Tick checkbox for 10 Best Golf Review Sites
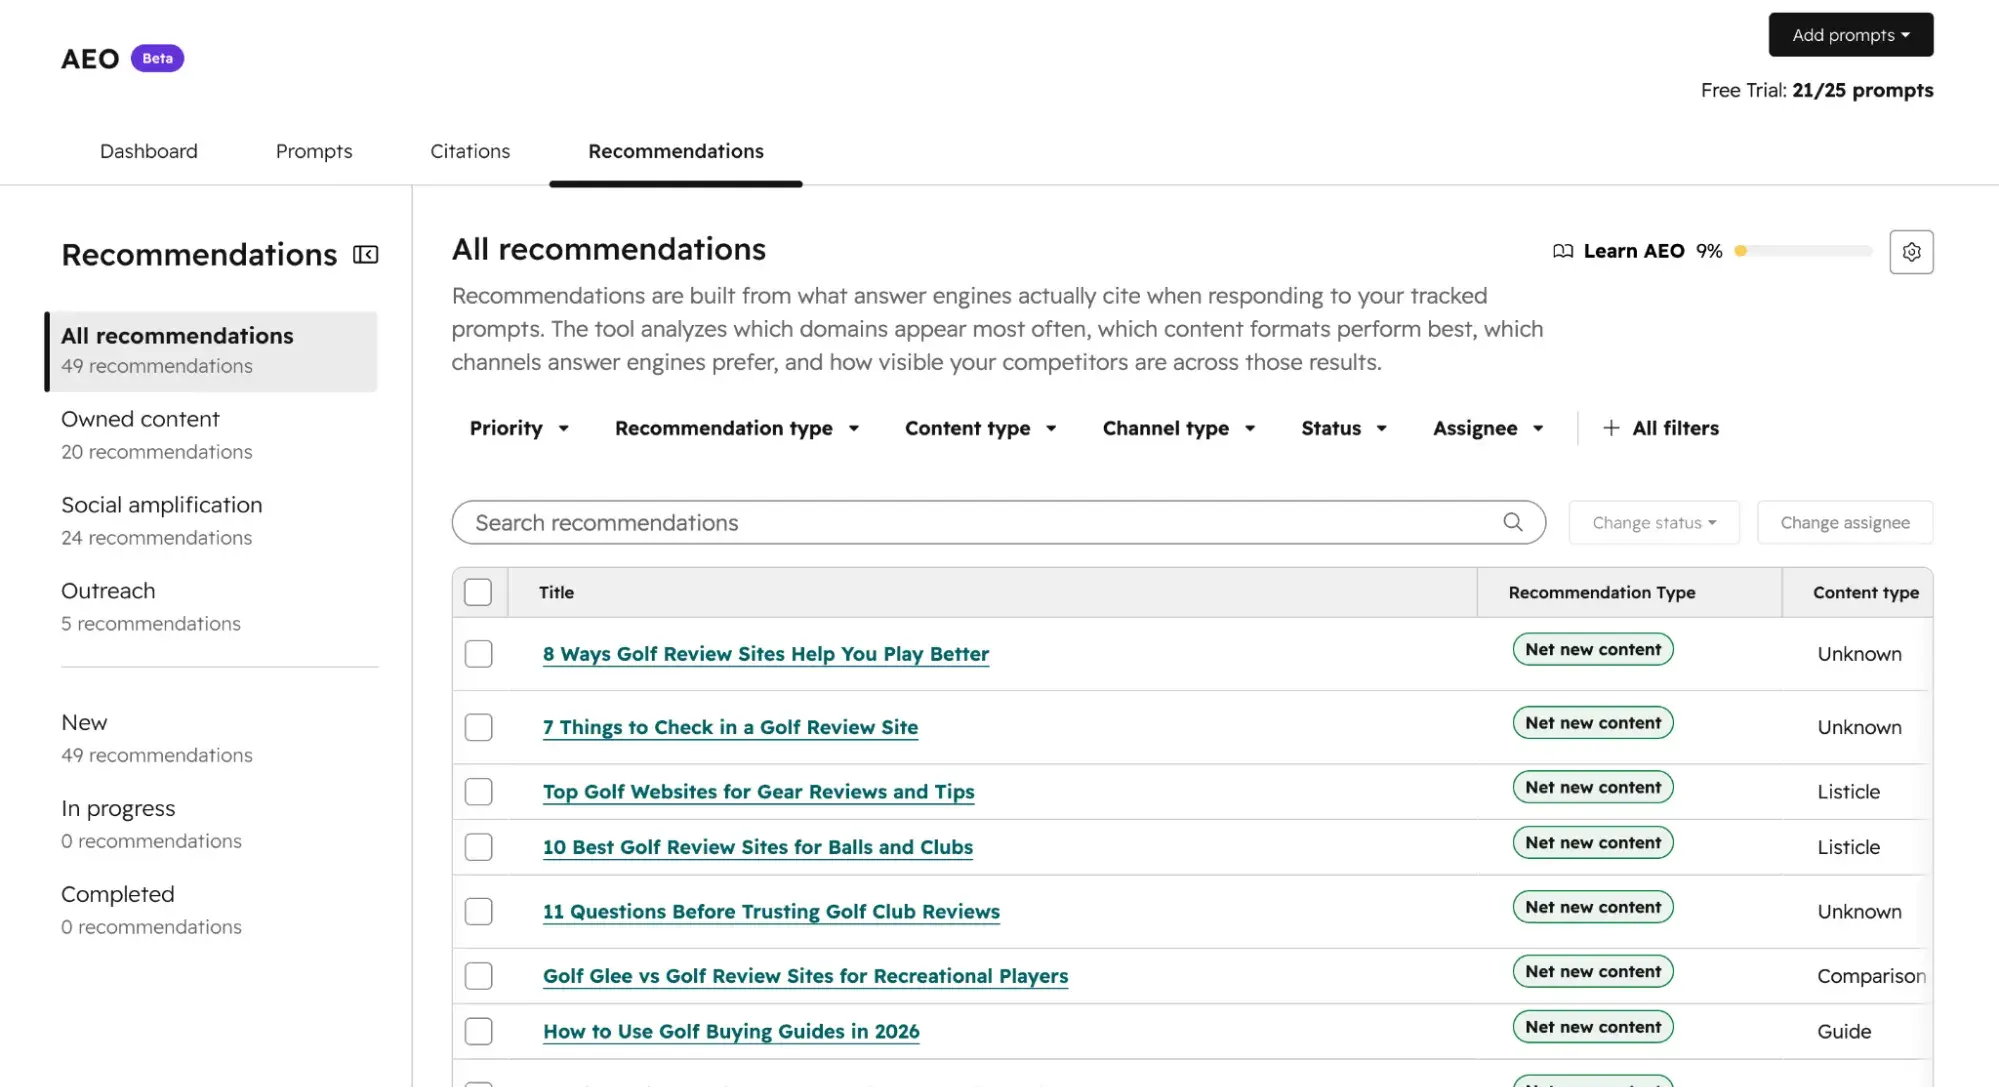This screenshot has width=1999, height=1088. (478, 847)
